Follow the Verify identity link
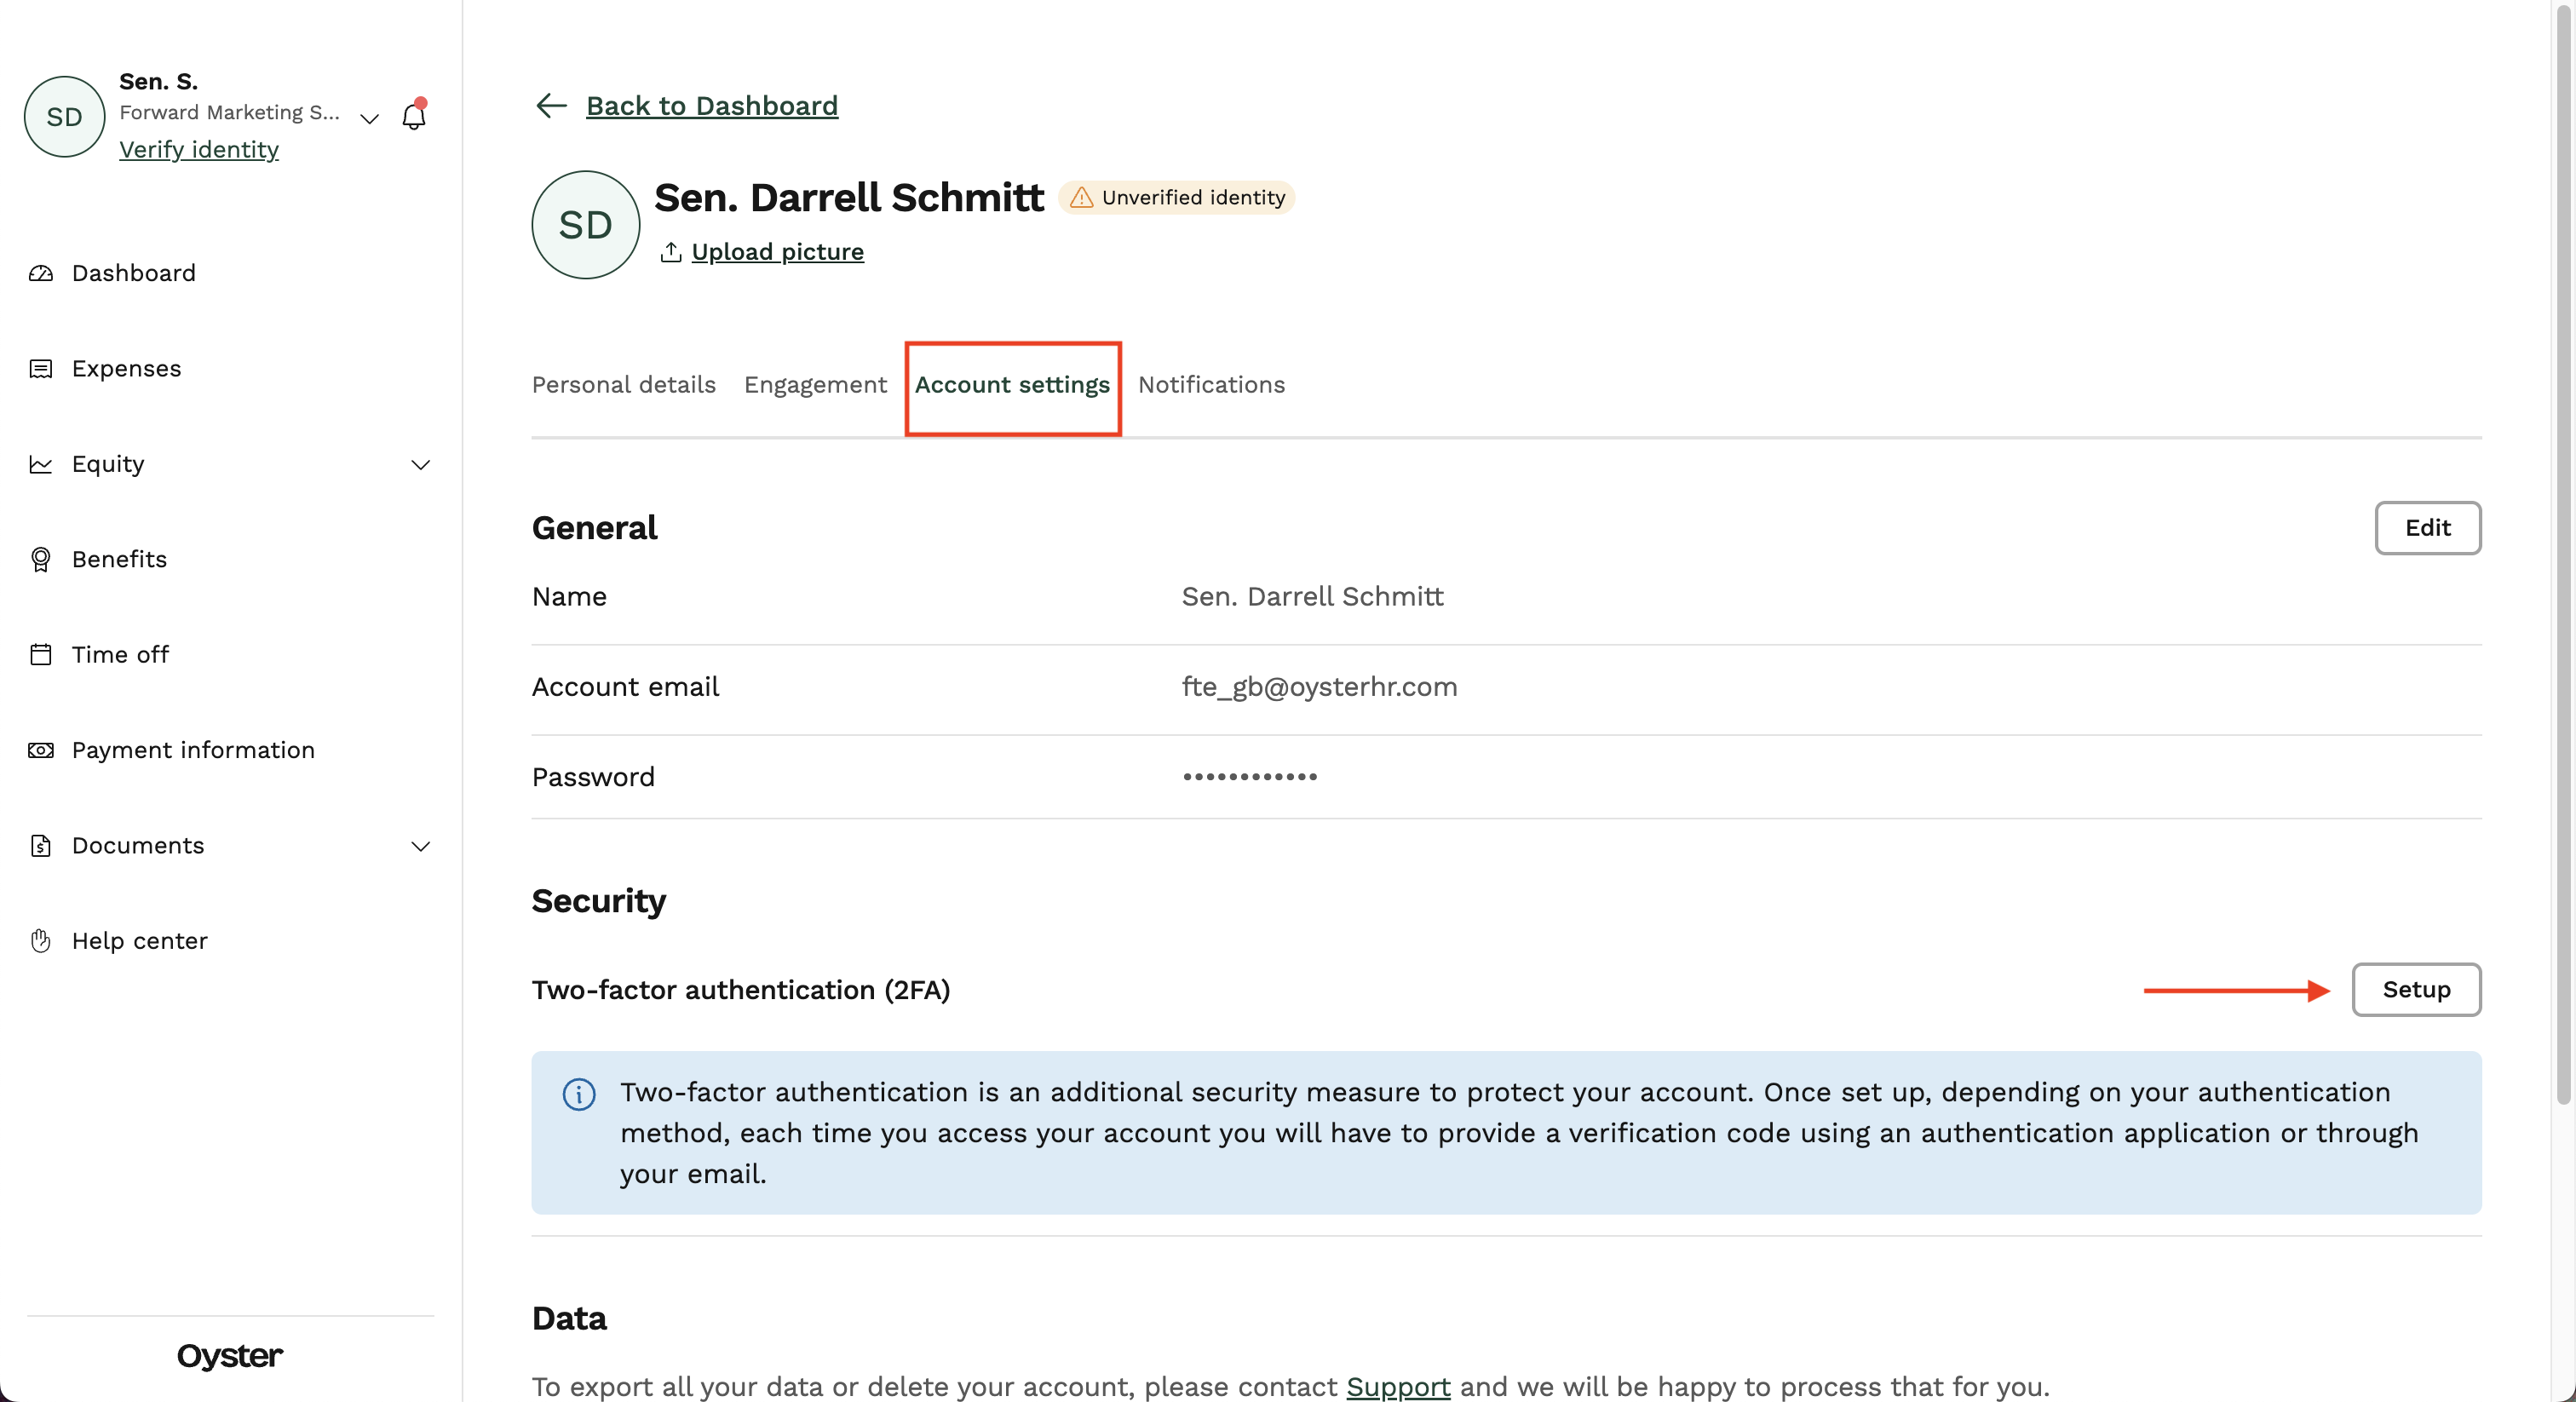The width and height of the screenshot is (2576, 1402). pyautogui.click(x=199, y=150)
